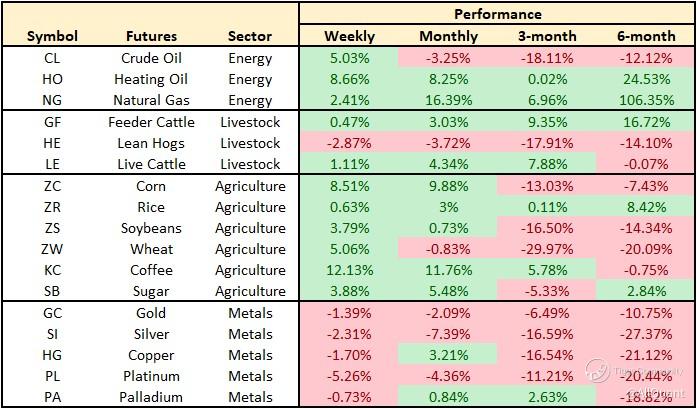697x409 pixels.
Task: Select the ZS symbol cell
Action: [x=52, y=228]
